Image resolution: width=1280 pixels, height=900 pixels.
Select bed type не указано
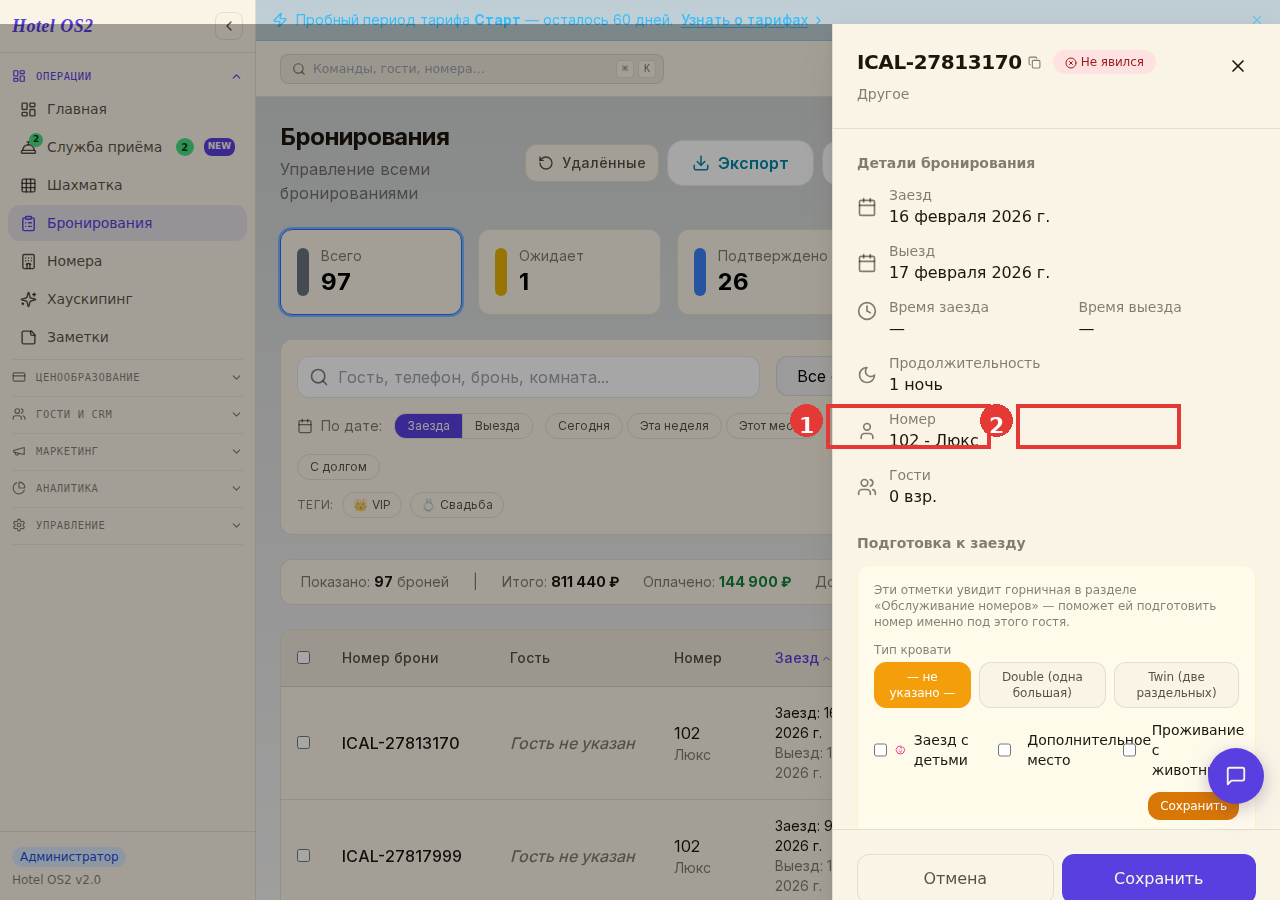pyautogui.click(x=922, y=685)
